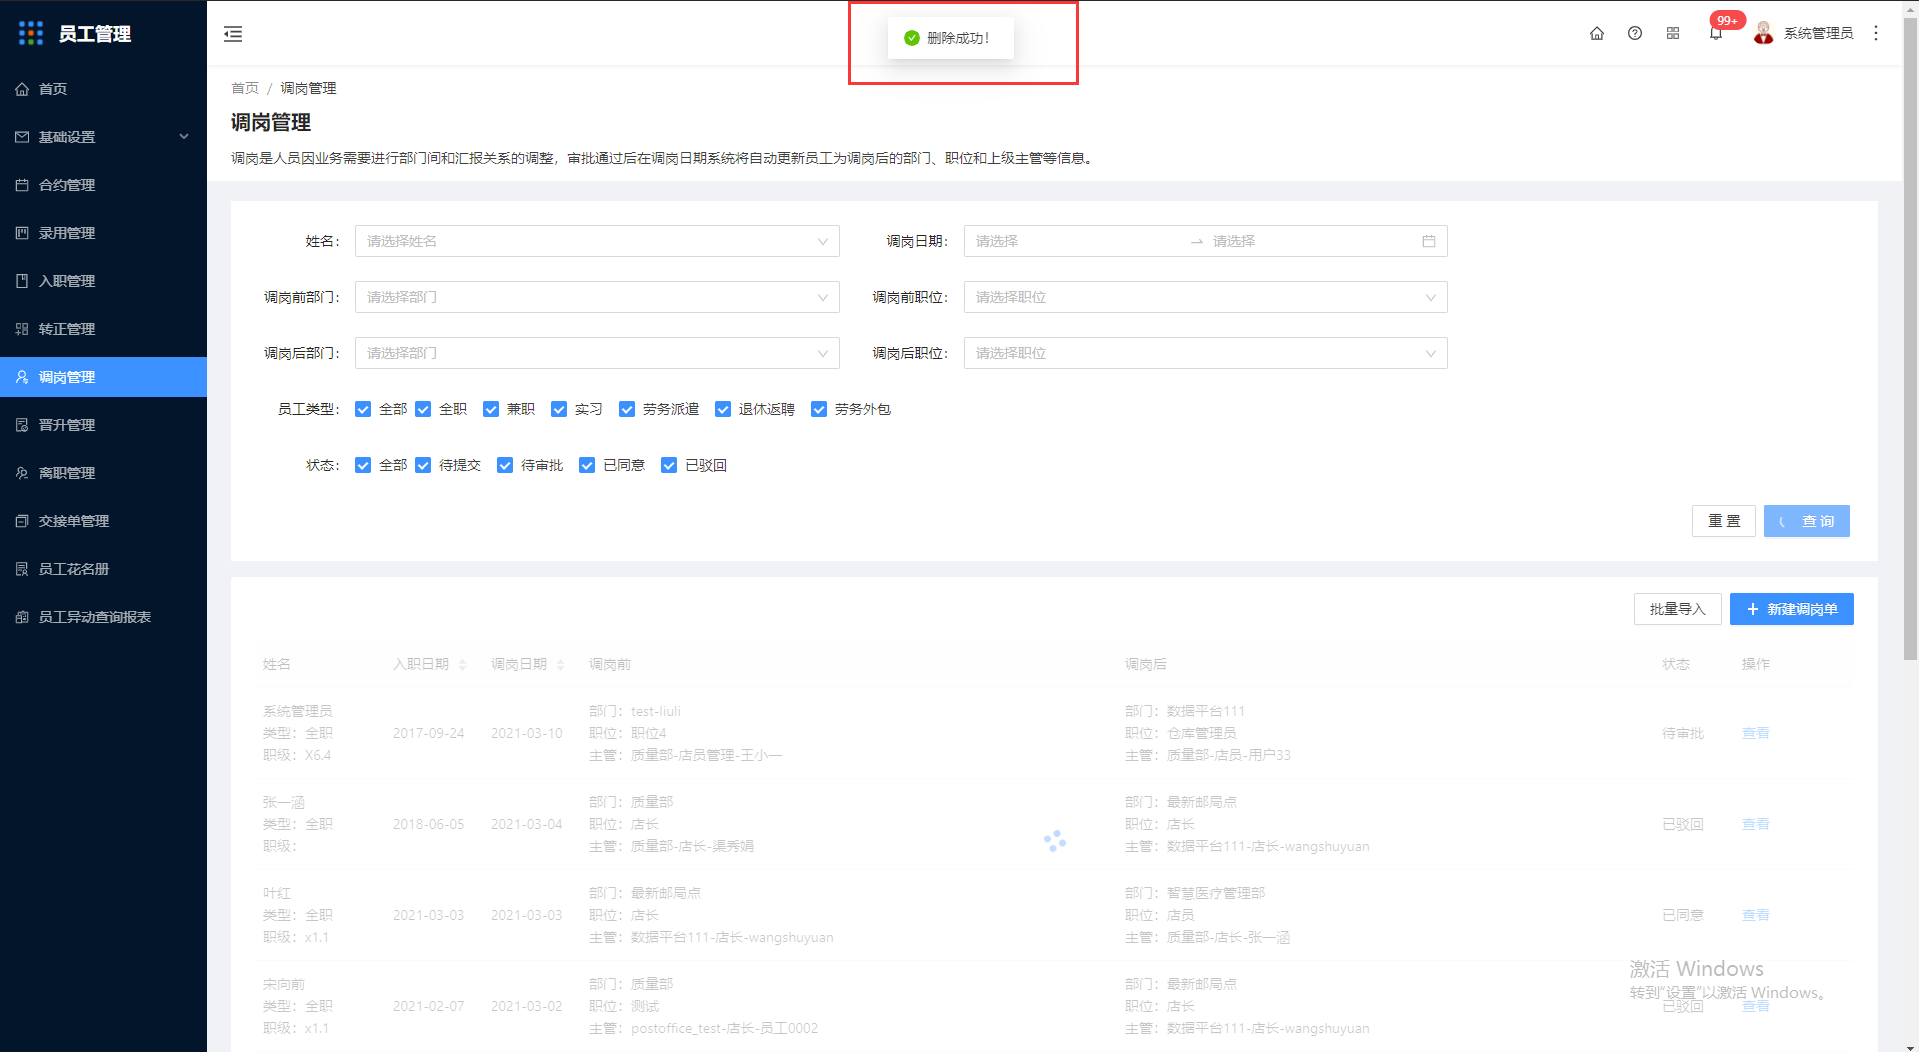The width and height of the screenshot is (1919, 1052).
Task: Open notifications bell with 99+ badge
Action: (1716, 33)
